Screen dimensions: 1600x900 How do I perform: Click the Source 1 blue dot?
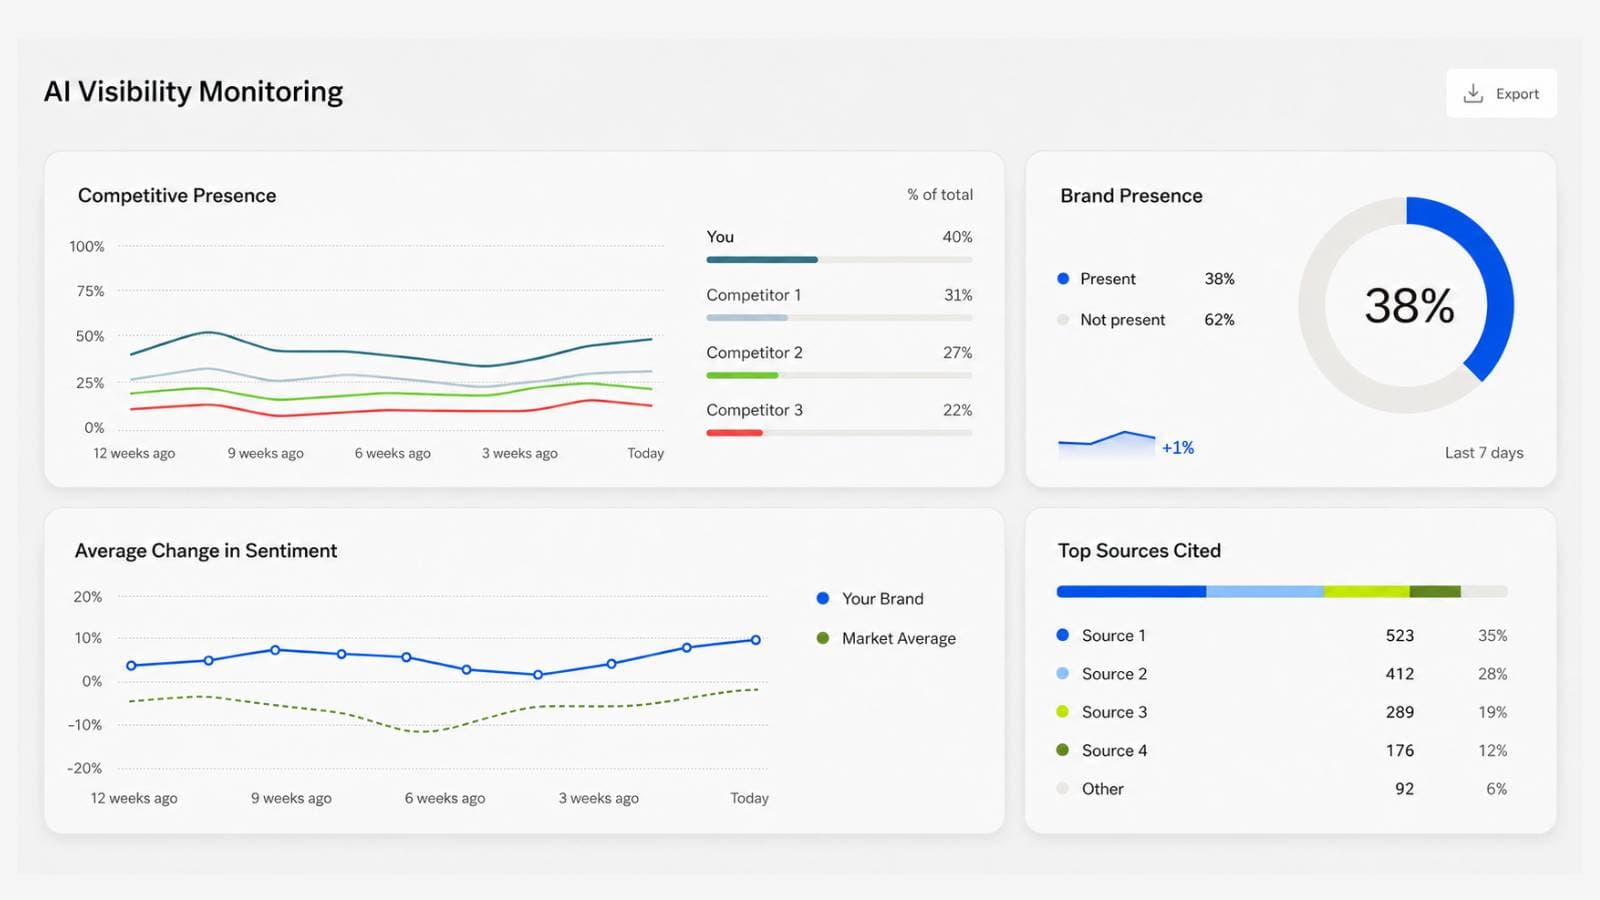pyautogui.click(x=1063, y=635)
